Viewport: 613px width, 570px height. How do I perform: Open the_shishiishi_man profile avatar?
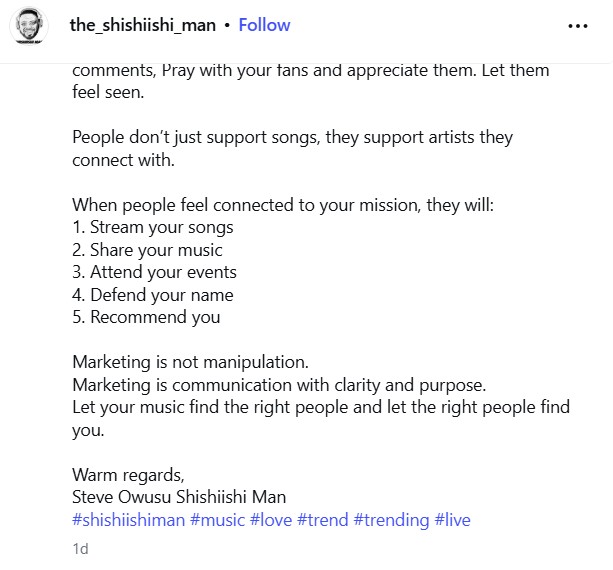pos(29,26)
